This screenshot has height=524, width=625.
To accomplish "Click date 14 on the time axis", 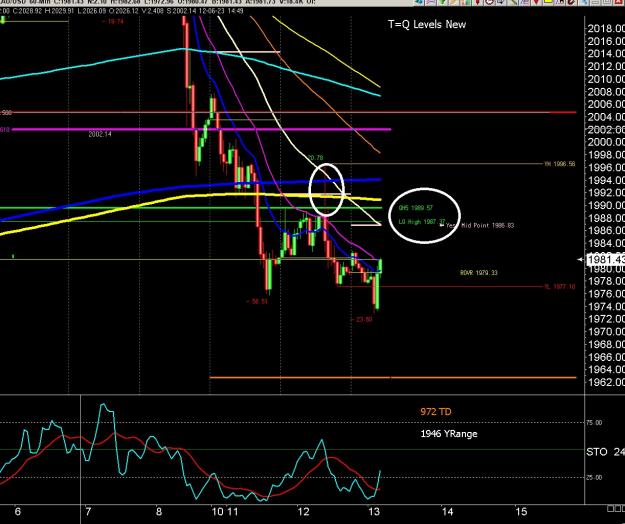I will (x=448, y=511).
